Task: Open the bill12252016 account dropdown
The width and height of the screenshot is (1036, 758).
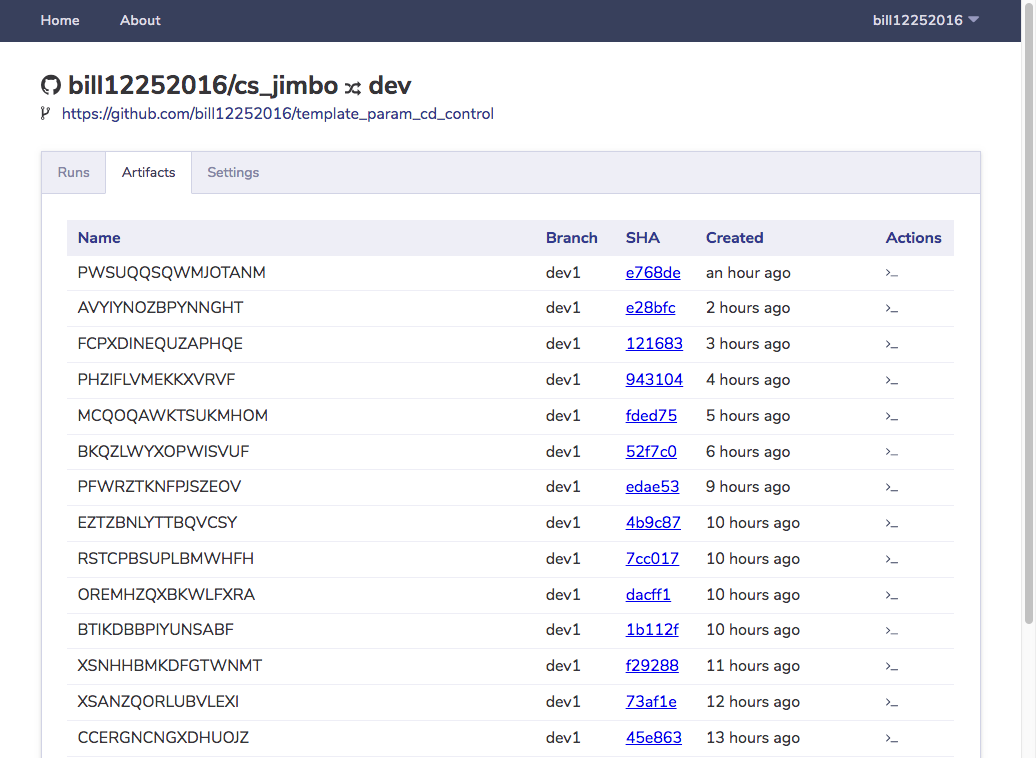Action: (x=926, y=20)
